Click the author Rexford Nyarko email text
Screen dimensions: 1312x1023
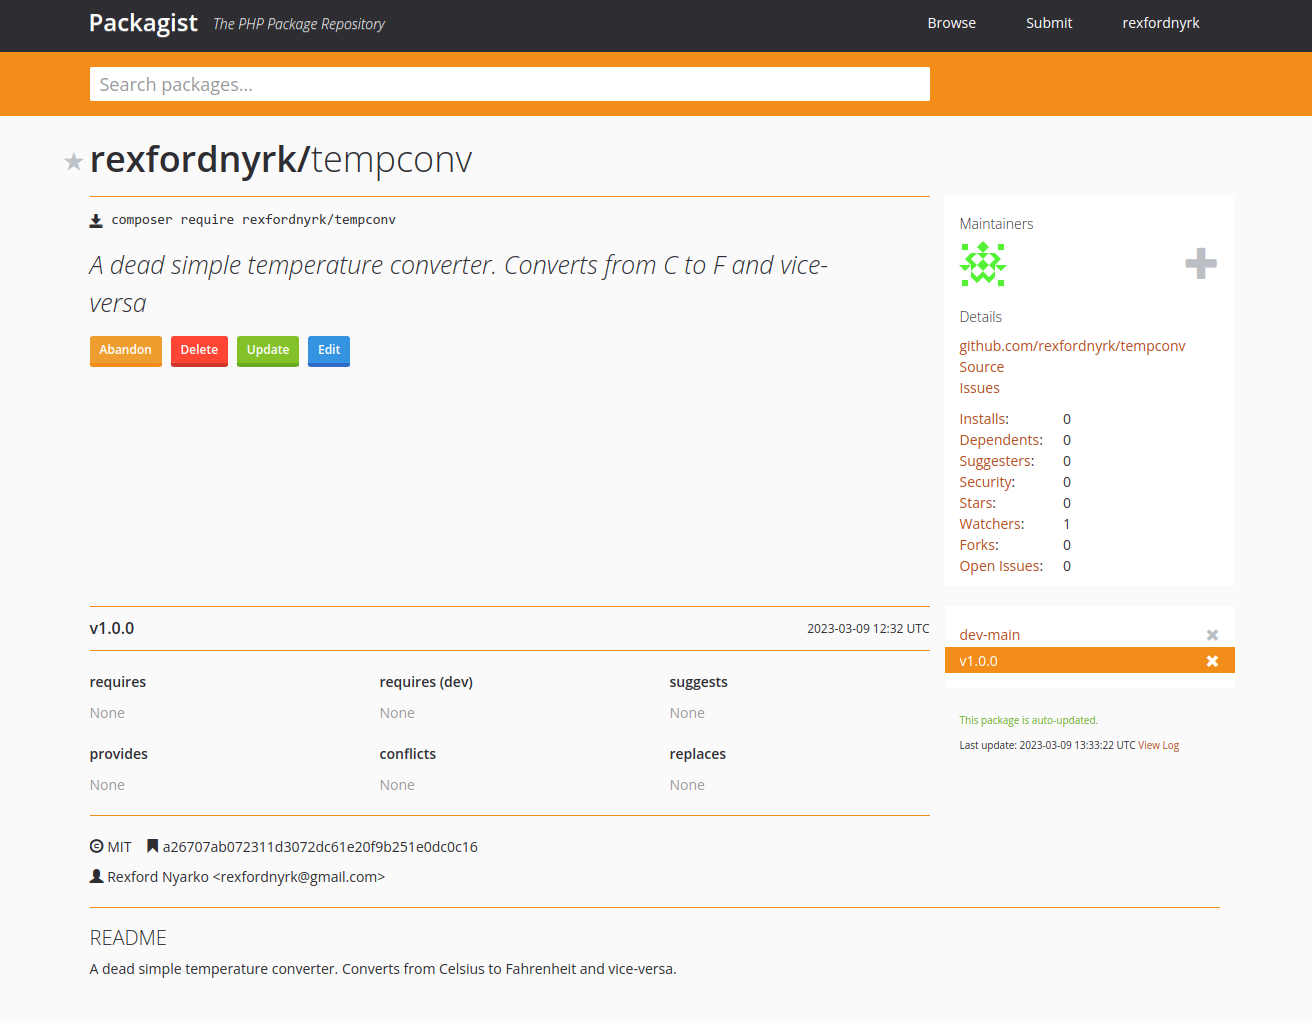click(x=246, y=877)
